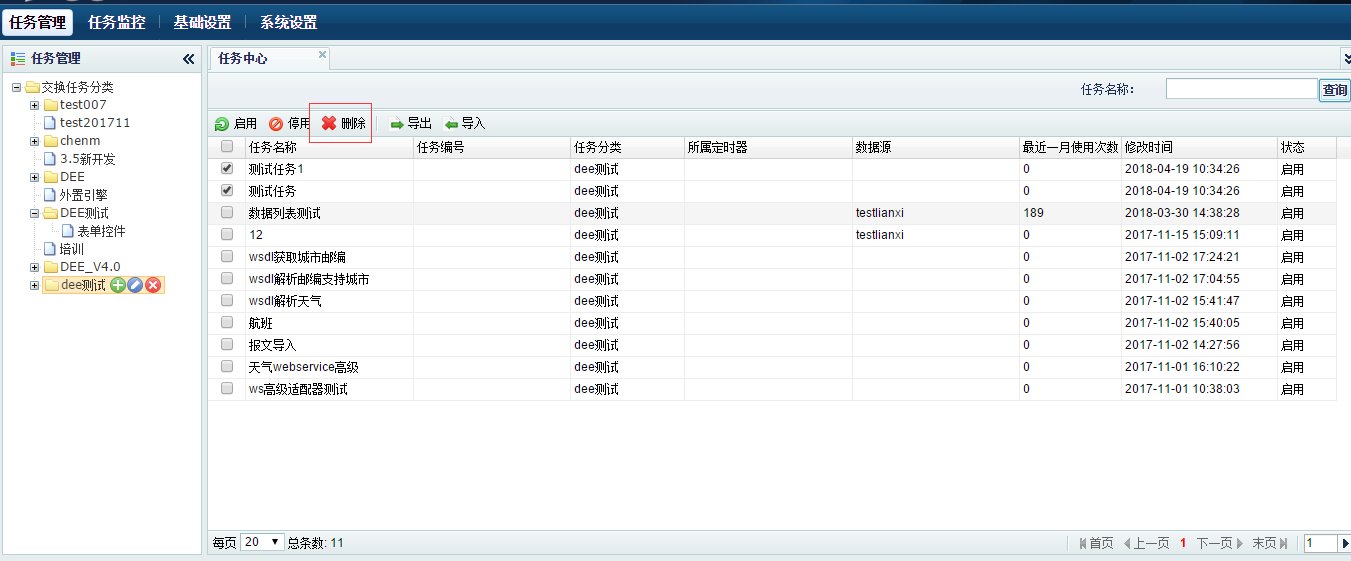The height and width of the screenshot is (561, 1351).
Task: Check the 航班 row checkbox
Action: click(x=227, y=322)
